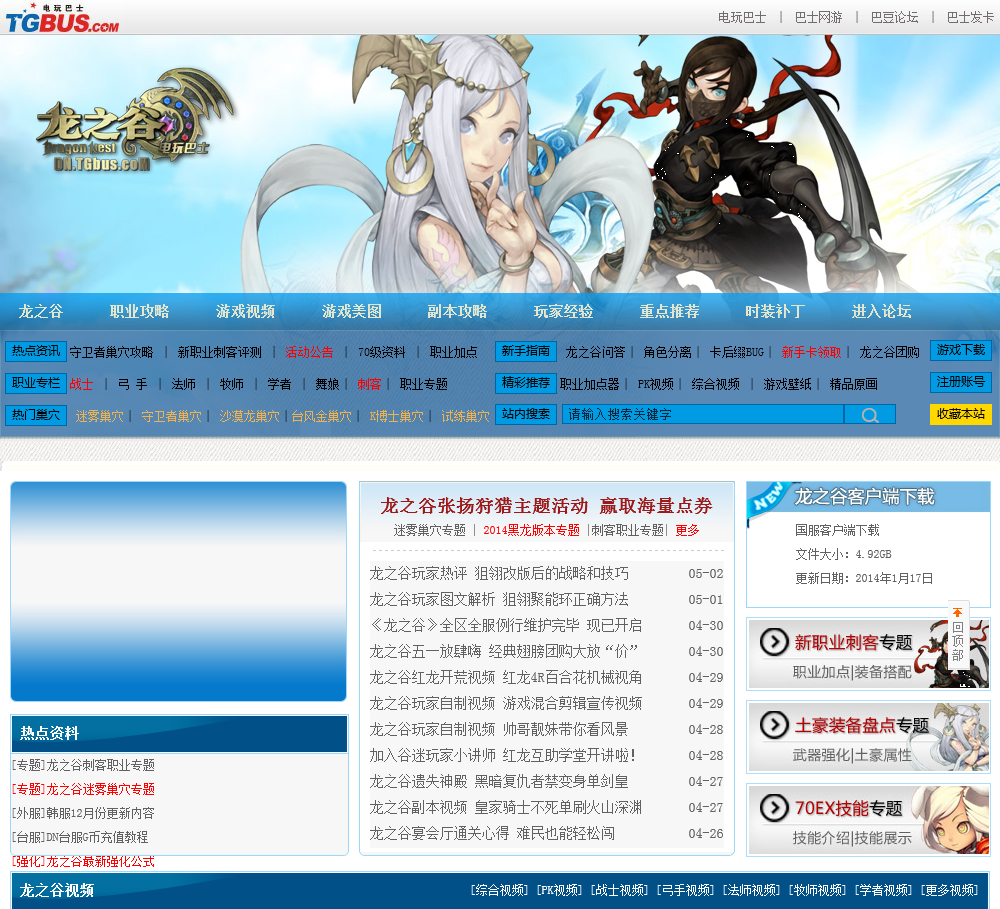Screen dimensions: 1000x909
Task: Click the yellow 收藏本站 button
Action: coord(960,414)
